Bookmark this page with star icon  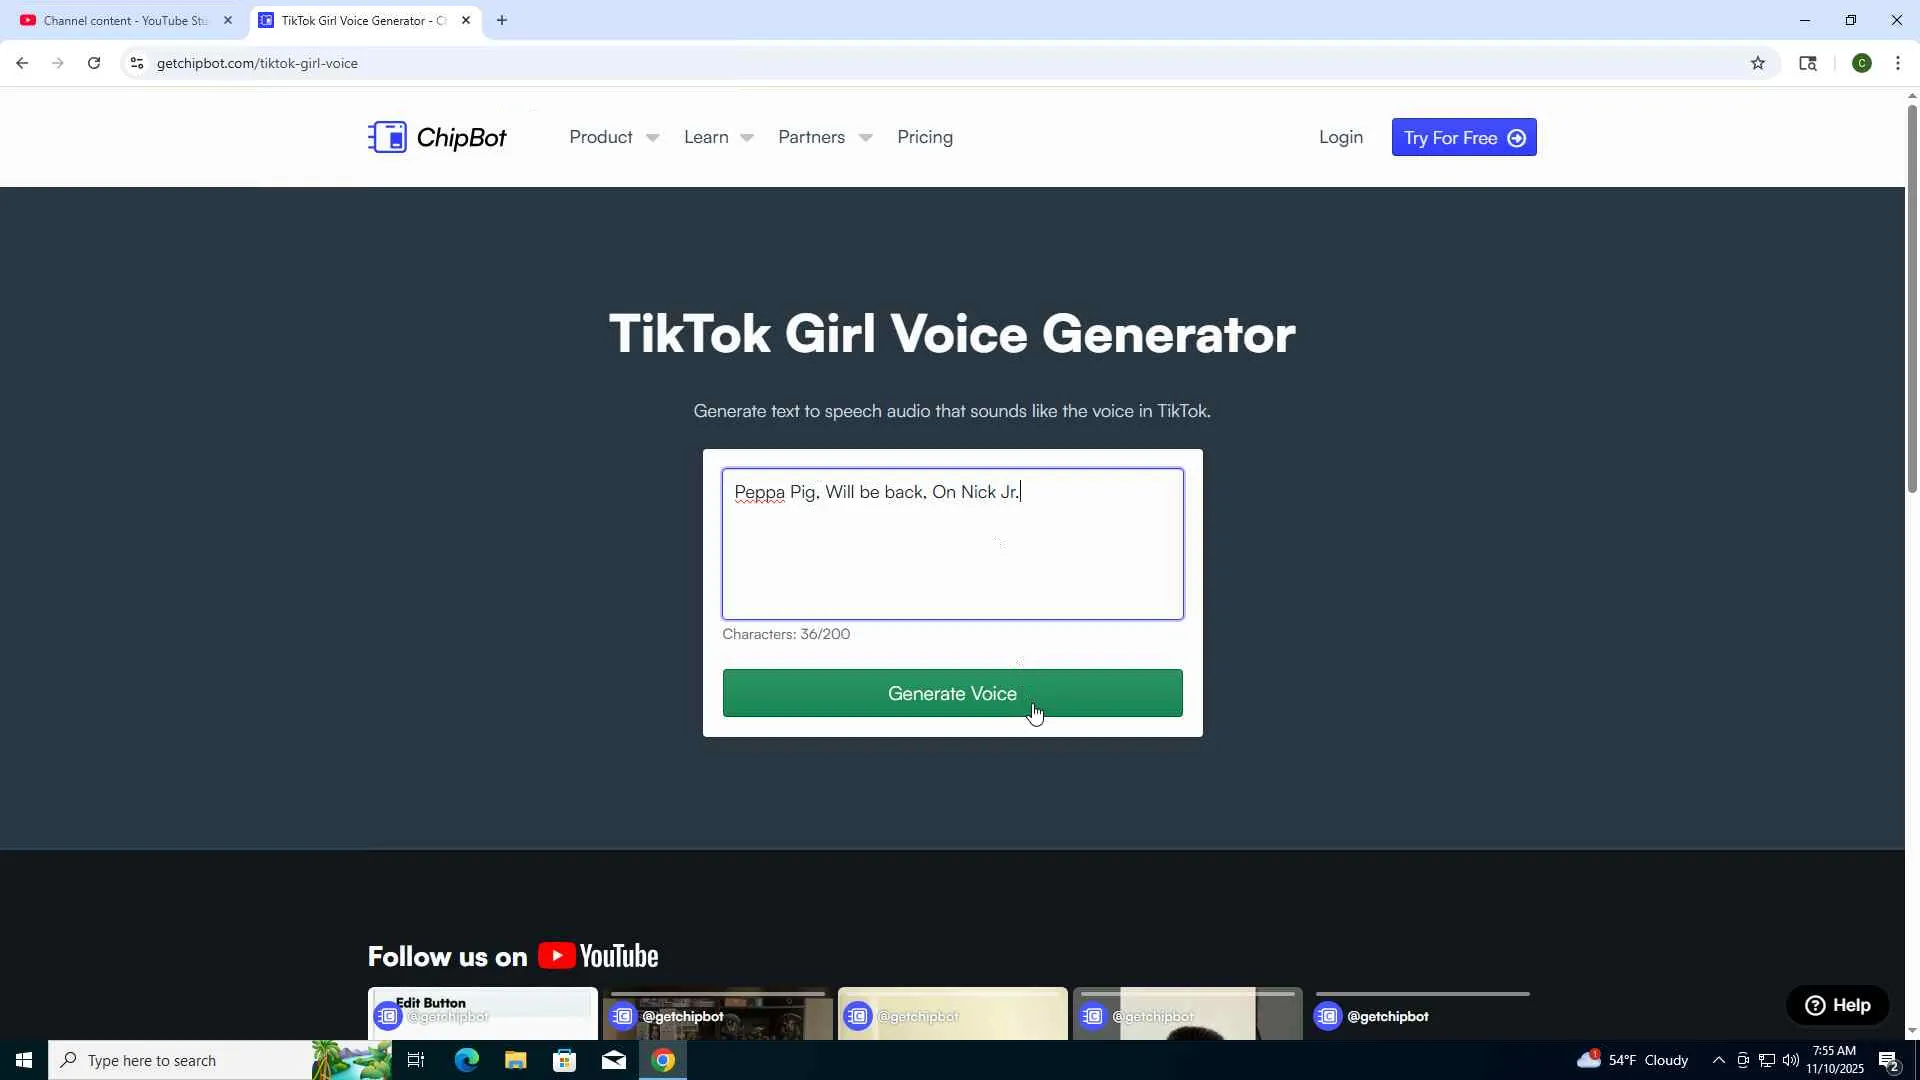pyautogui.click(x=1758, y=63)
